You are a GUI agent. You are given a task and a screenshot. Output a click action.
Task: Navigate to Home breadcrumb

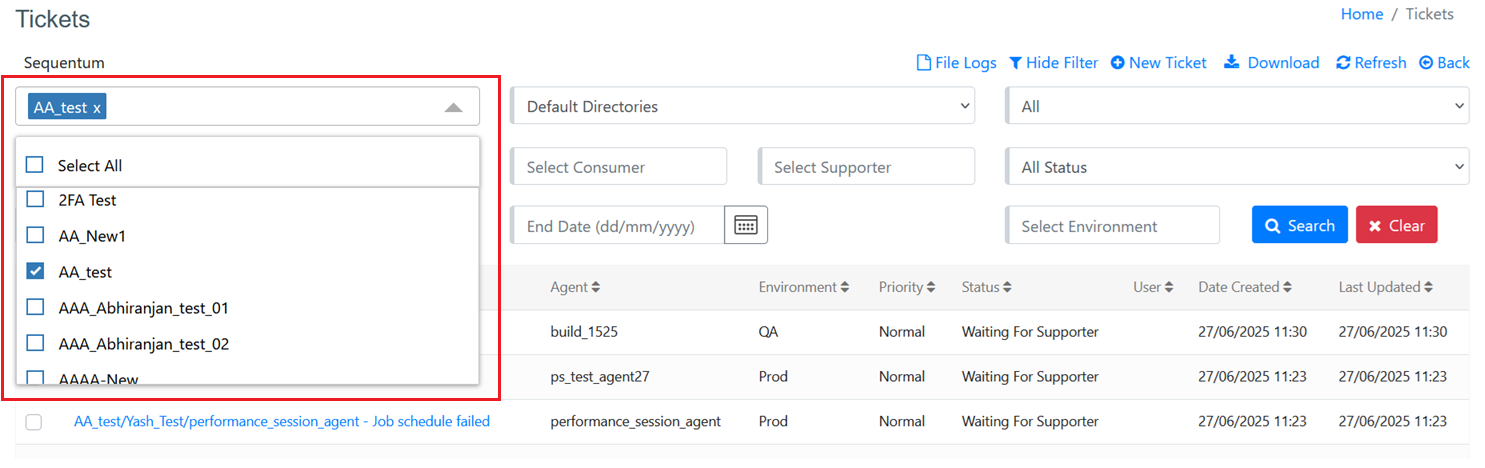tap(1361, 14)
